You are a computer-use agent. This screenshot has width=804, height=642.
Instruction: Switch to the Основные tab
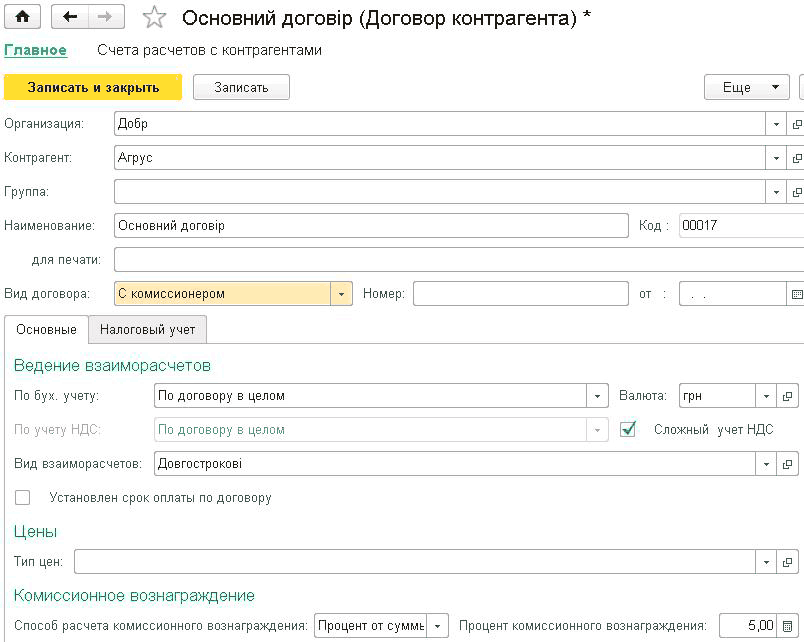pyautogui.click(x=46, y=330)
